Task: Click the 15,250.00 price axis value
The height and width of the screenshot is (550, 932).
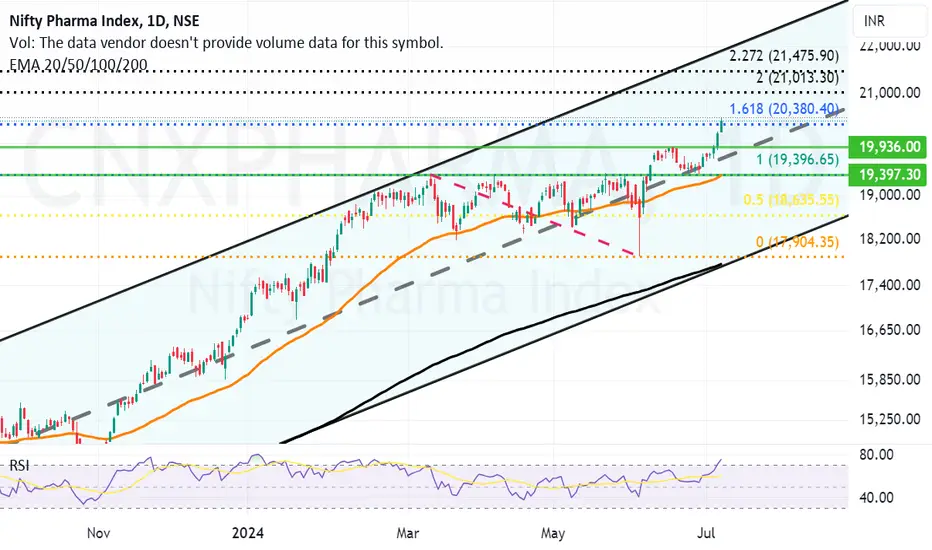Action: [890, 419]
